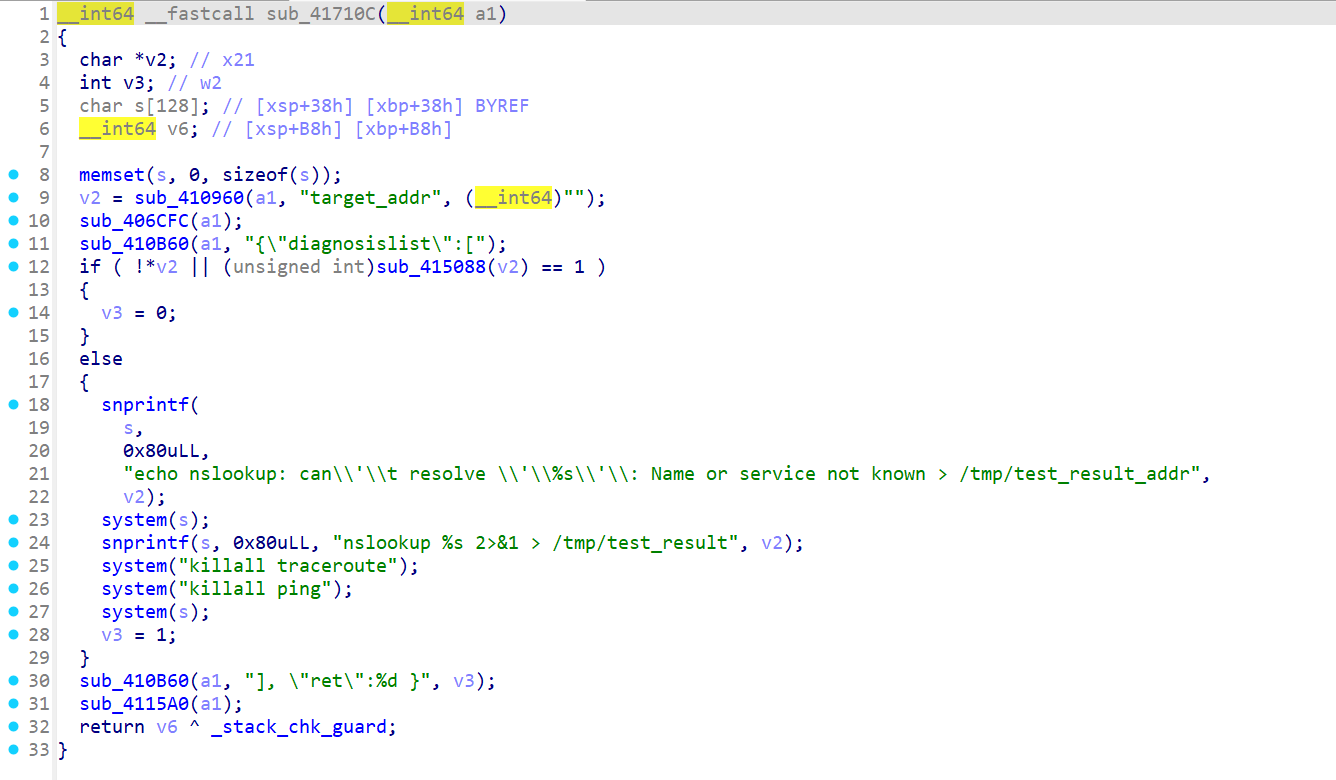The width and height of the screenshot is (1336, 780).
Task: Select int v3 declaration on line 4
Action: click(117, 83)
